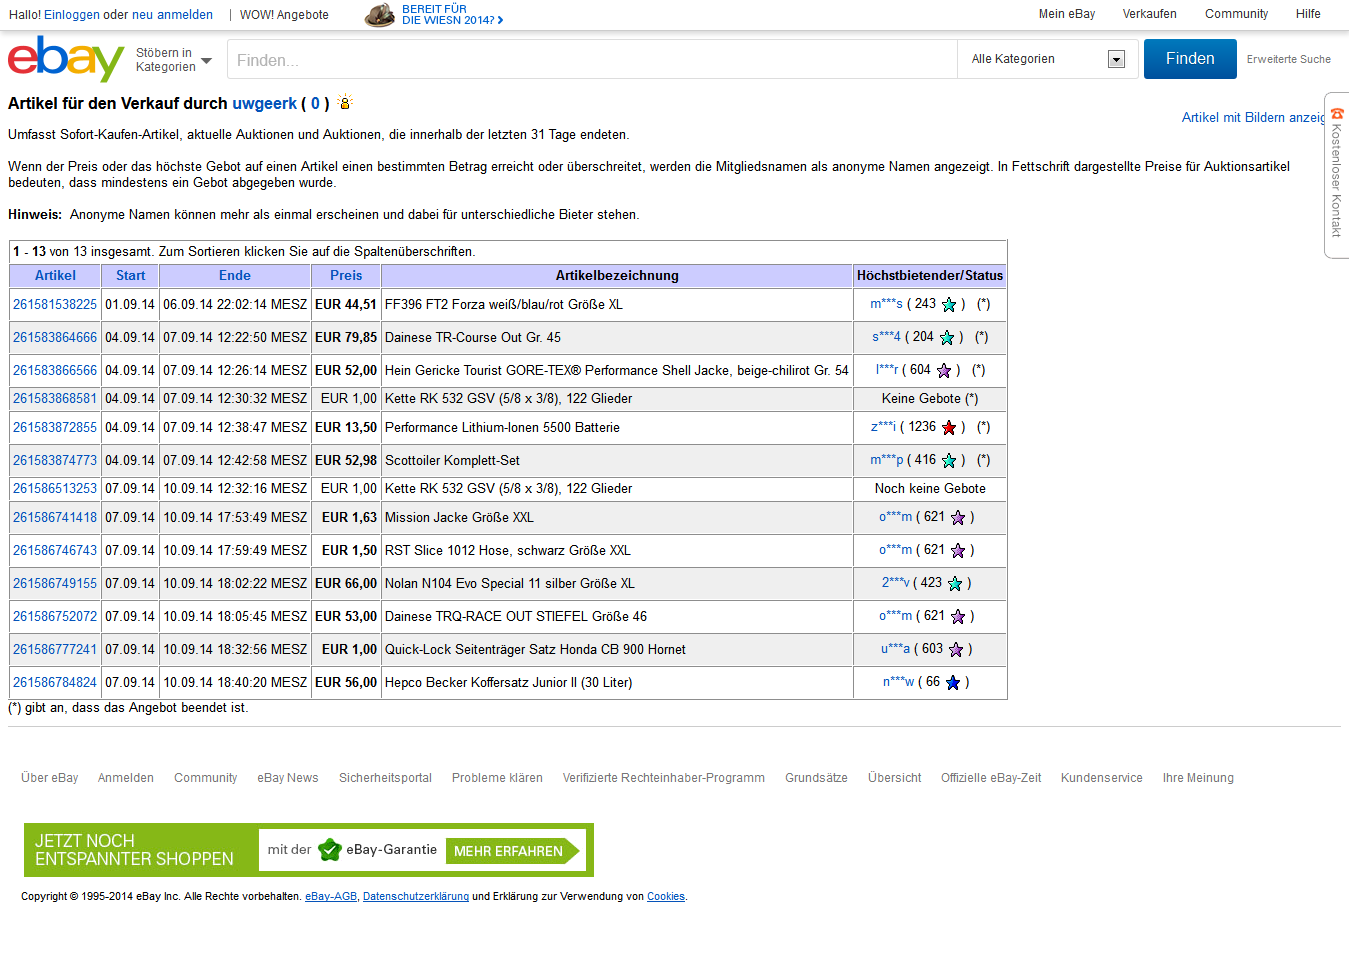Click the Offizielle eBay-Zeit link
Image resolution: width=1349 pixels, height=955 pixels.
[x=991, y=778]
